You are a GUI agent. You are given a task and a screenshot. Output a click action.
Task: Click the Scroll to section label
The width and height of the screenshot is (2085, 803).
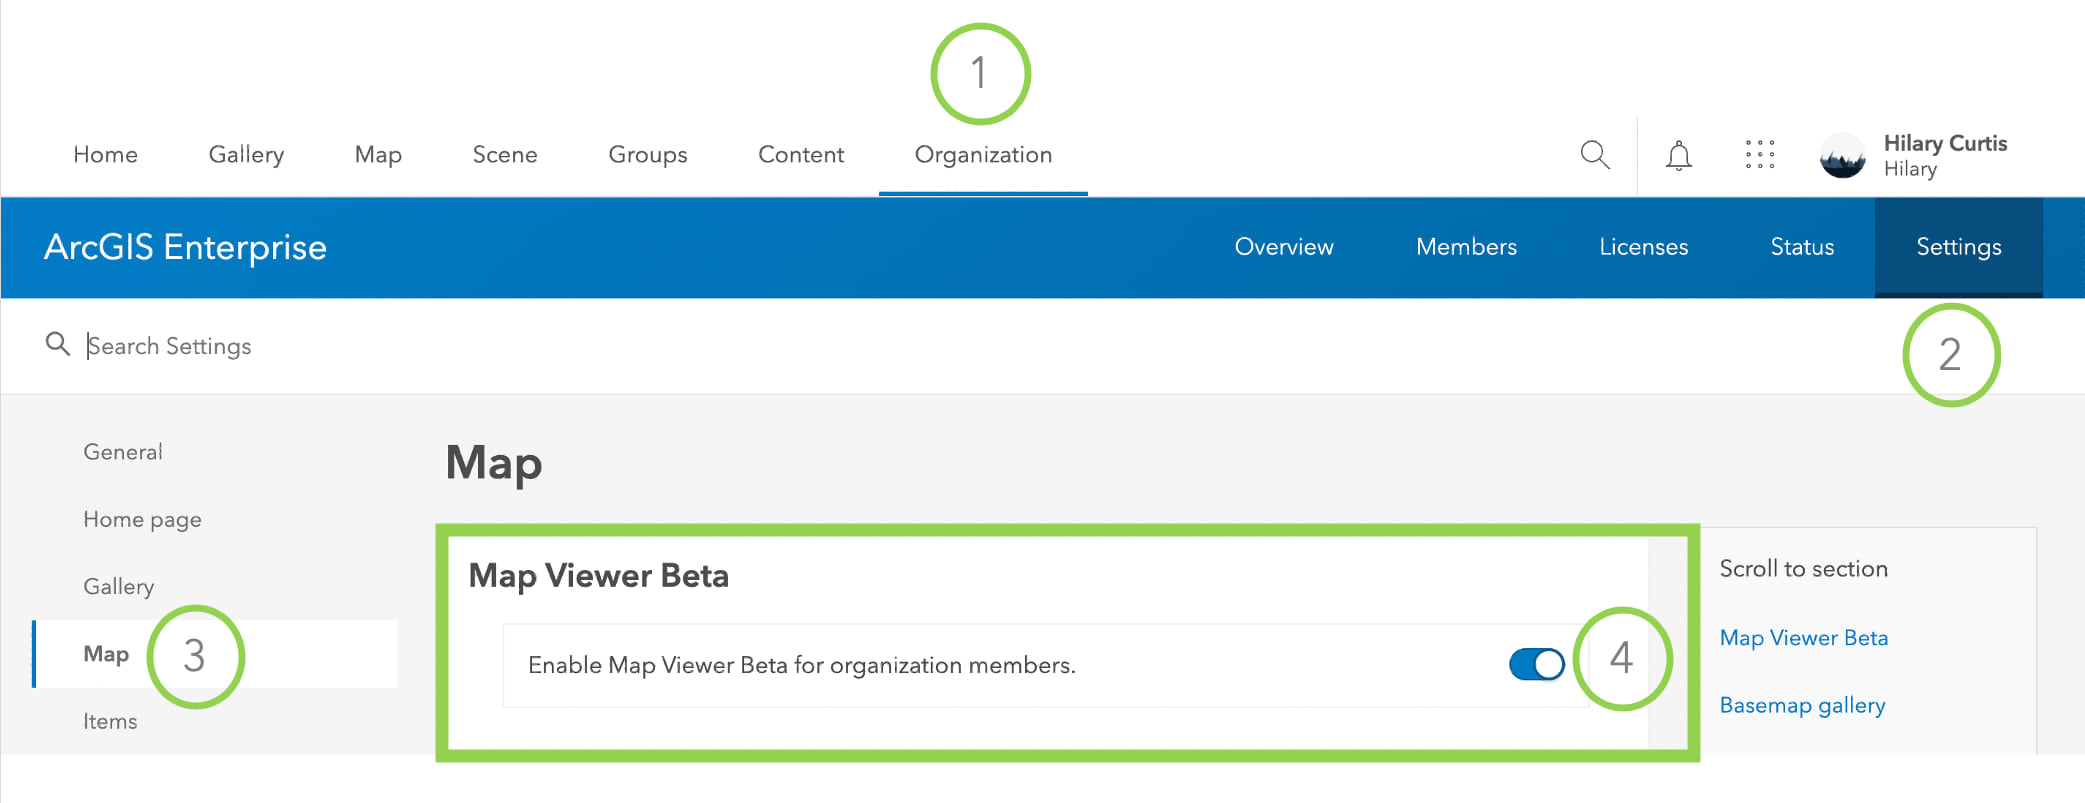coord(1803,569)
